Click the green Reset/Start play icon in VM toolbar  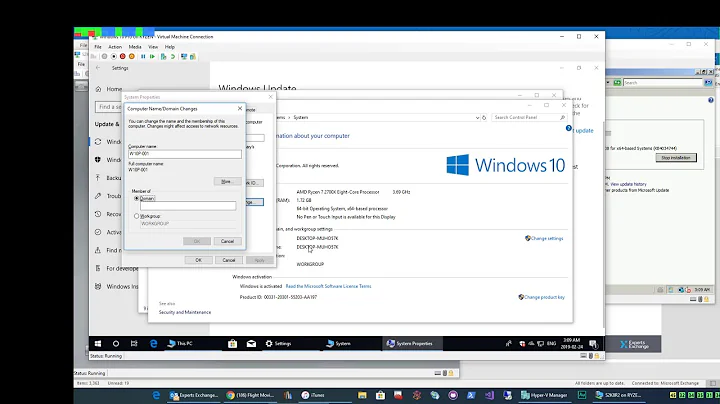click(x=152, y=56)
